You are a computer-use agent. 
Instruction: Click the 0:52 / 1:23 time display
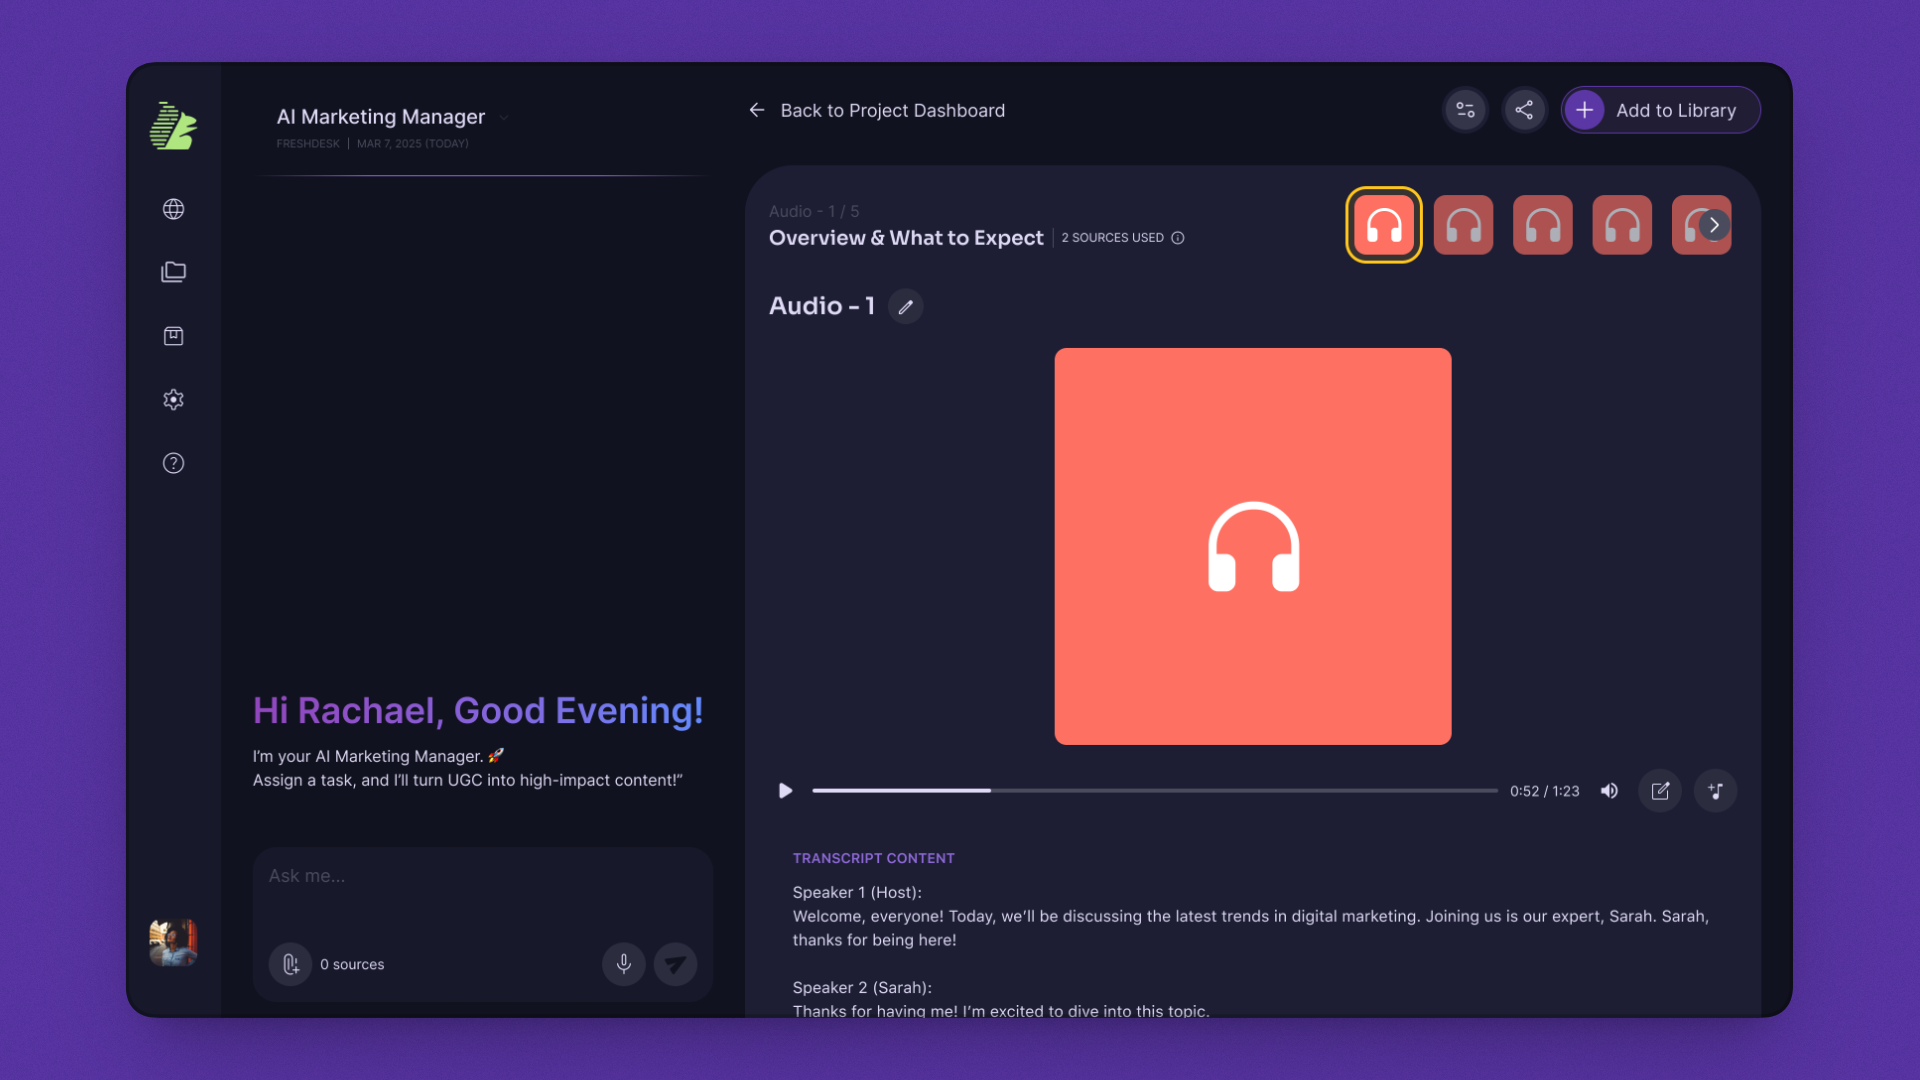(x=1544, y=791)
